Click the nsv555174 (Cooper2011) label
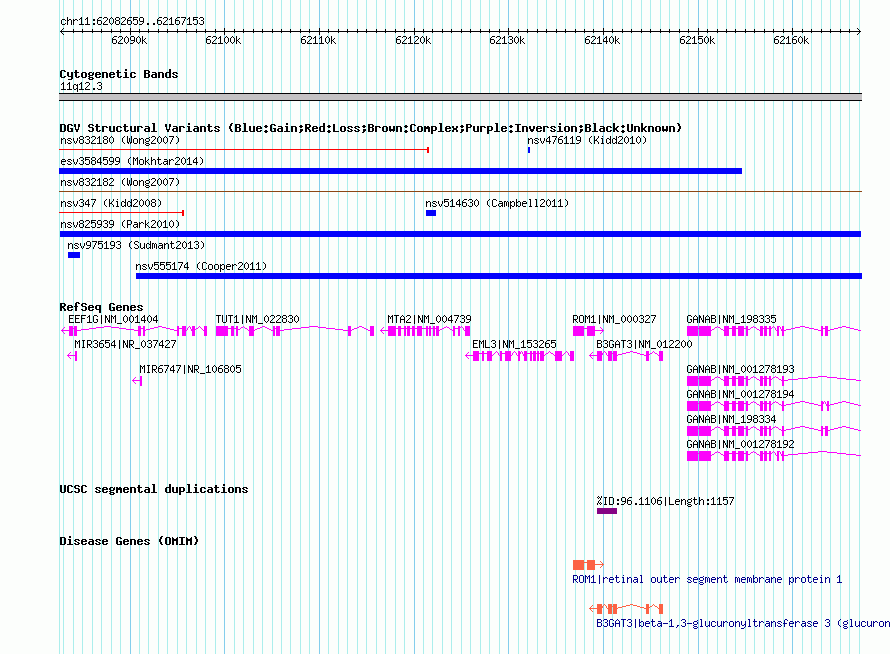The width and height of the screenshot is (890, 654). [x=201, y=266]
